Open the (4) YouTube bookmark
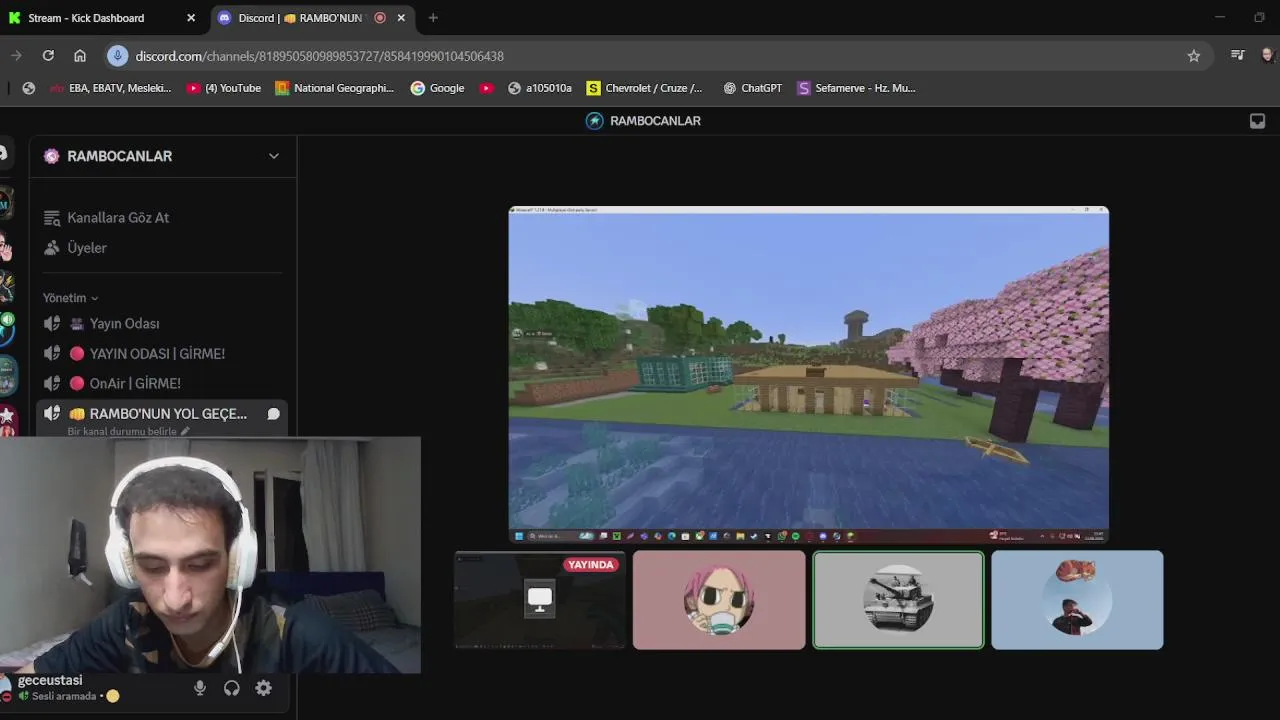This screenshot has width=1280, height=720. tap(223, 88)
